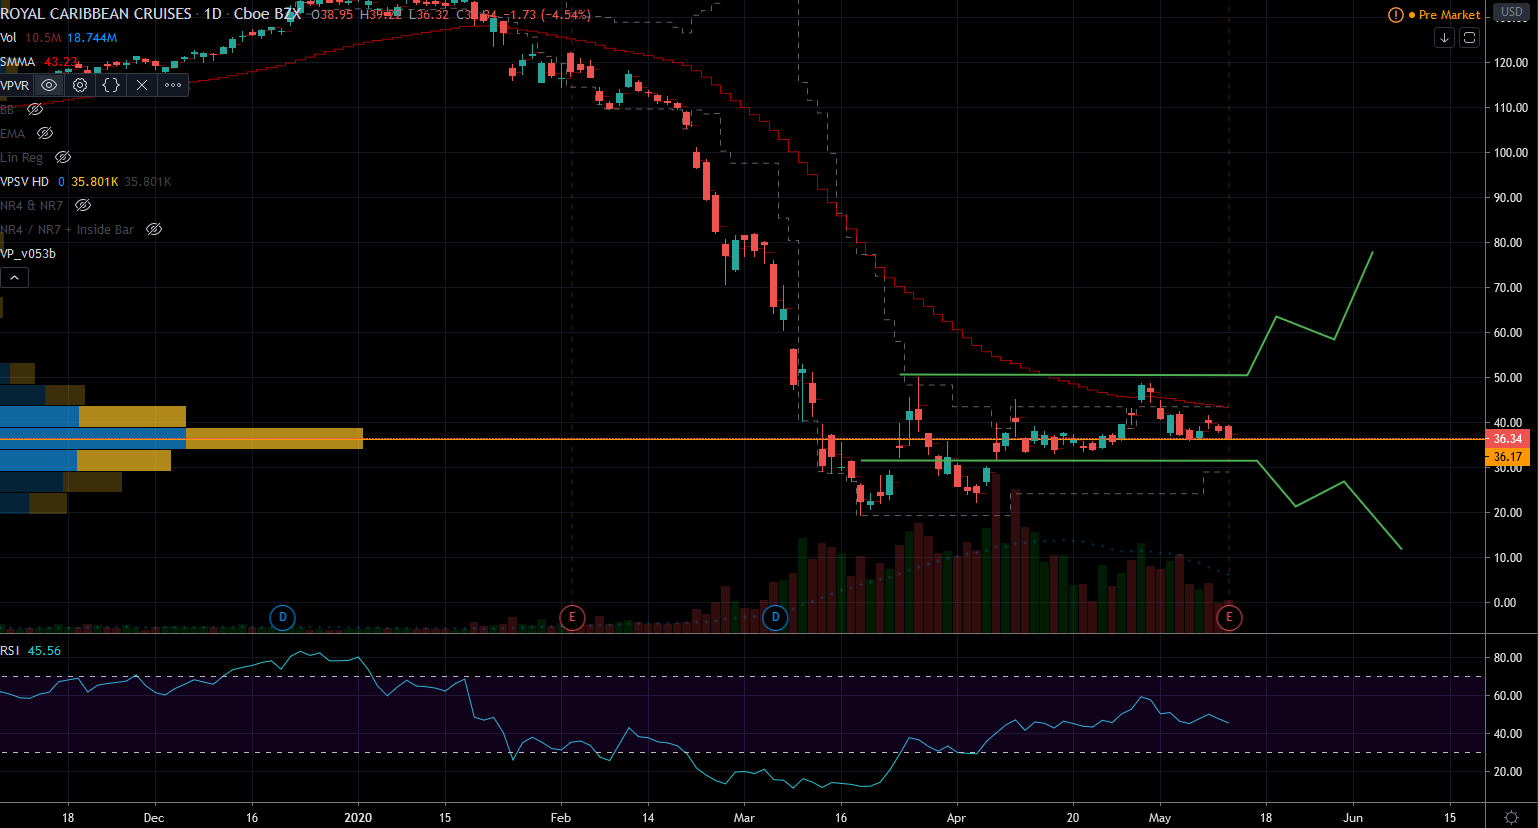Viewport: 1538px width, 828px height.
Task: Select the Vol indicator legend
Action: click(8, 37)
